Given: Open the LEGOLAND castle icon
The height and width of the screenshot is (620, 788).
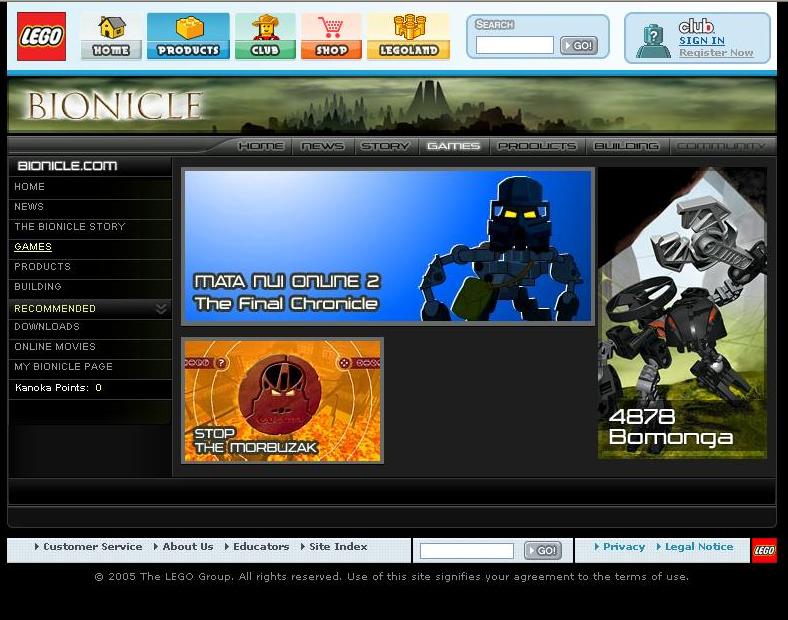Looking at the screenshot, I should [408, 37].
